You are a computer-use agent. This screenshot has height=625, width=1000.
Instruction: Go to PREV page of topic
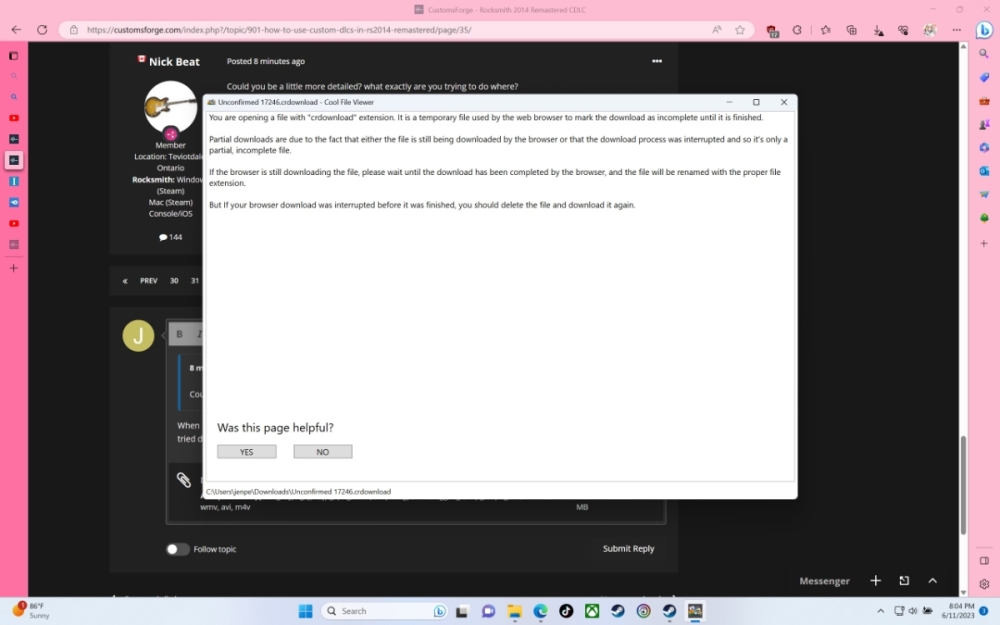click(x=148, y=281)
